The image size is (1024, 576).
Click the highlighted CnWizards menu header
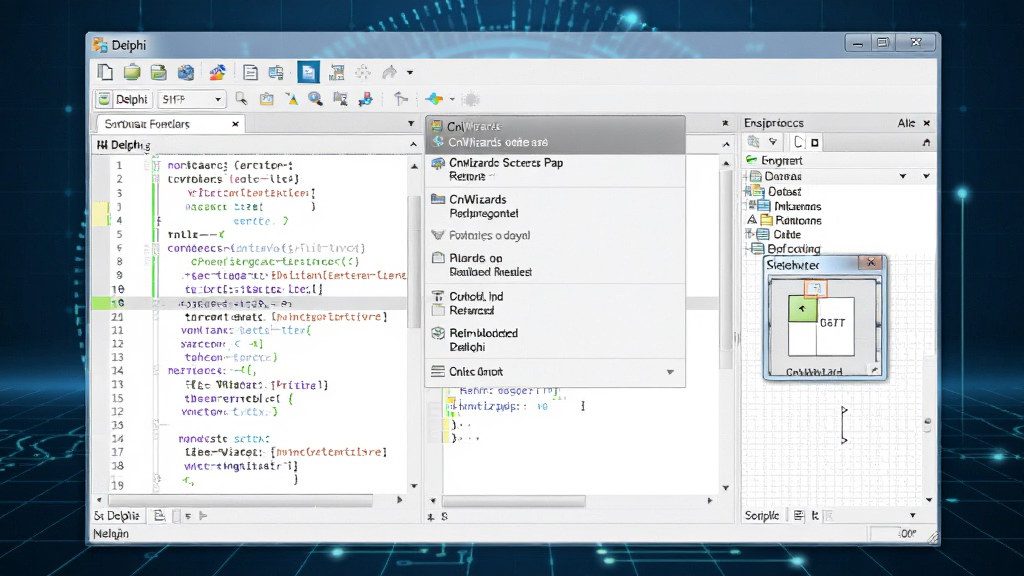(555, 134)
